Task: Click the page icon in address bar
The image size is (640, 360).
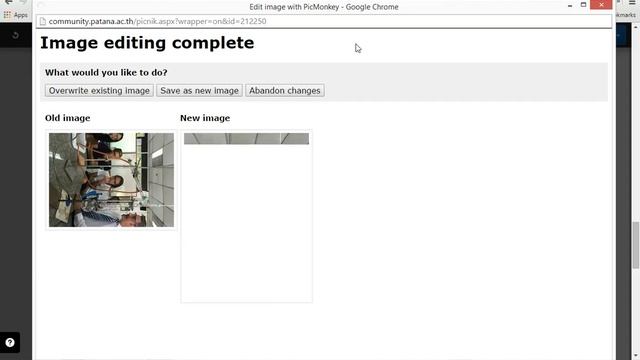Action: coord(43,21)
